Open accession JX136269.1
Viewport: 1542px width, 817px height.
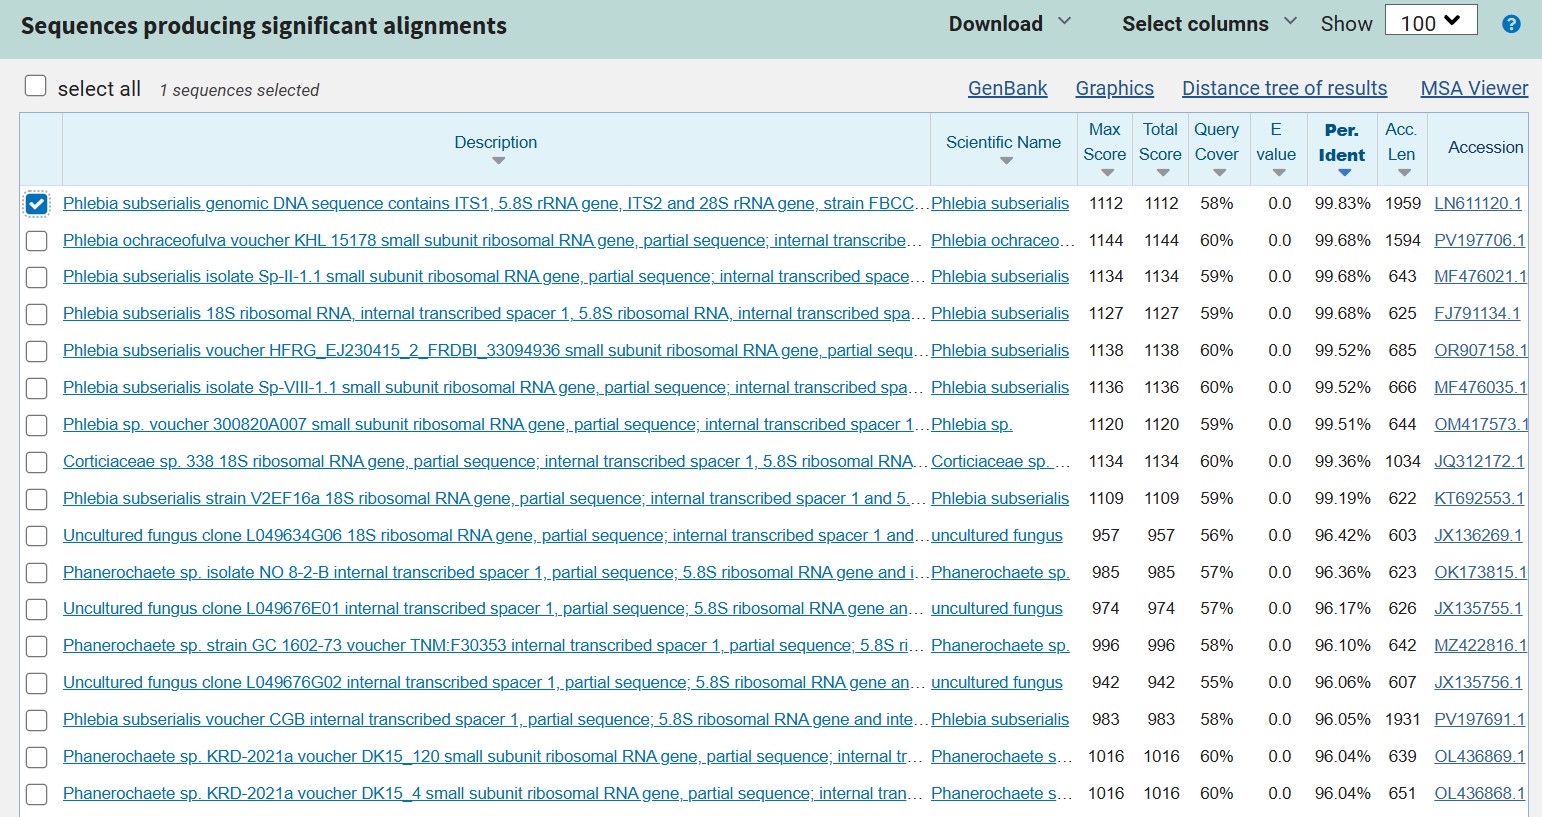click(x=1478, y=535)
